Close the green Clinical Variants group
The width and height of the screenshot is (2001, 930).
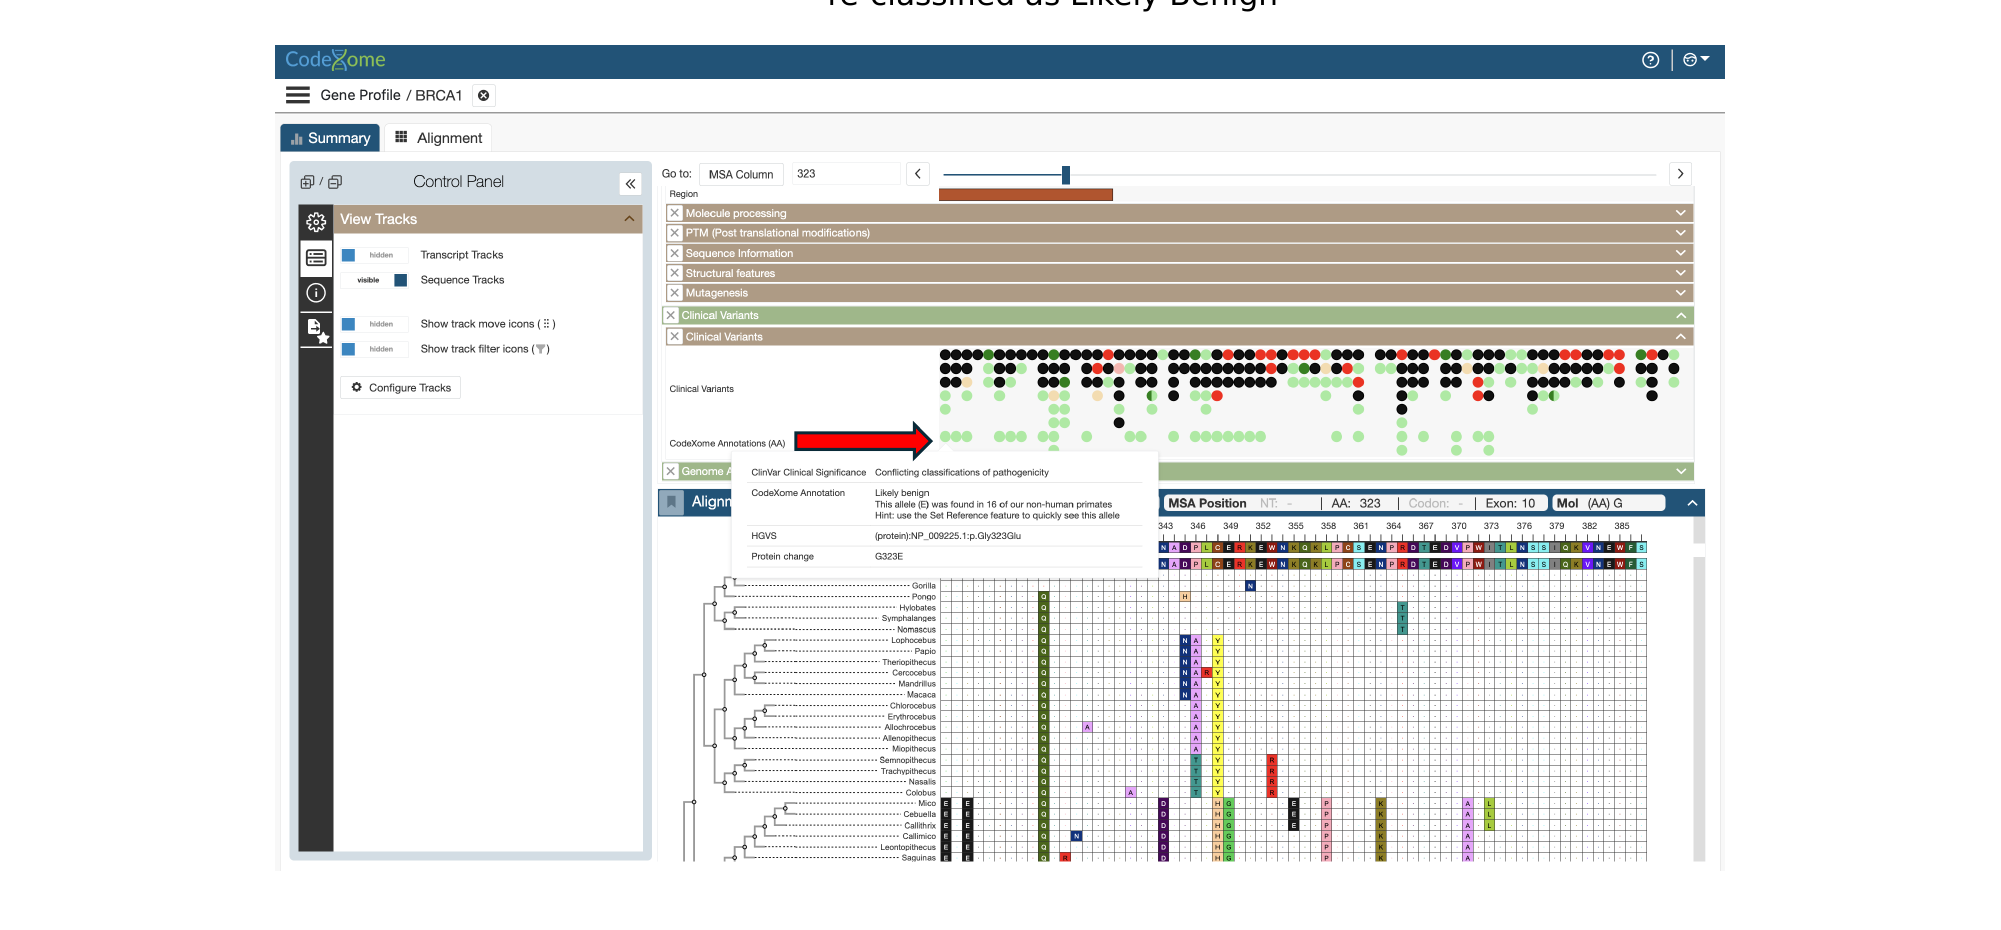point(671,315)
